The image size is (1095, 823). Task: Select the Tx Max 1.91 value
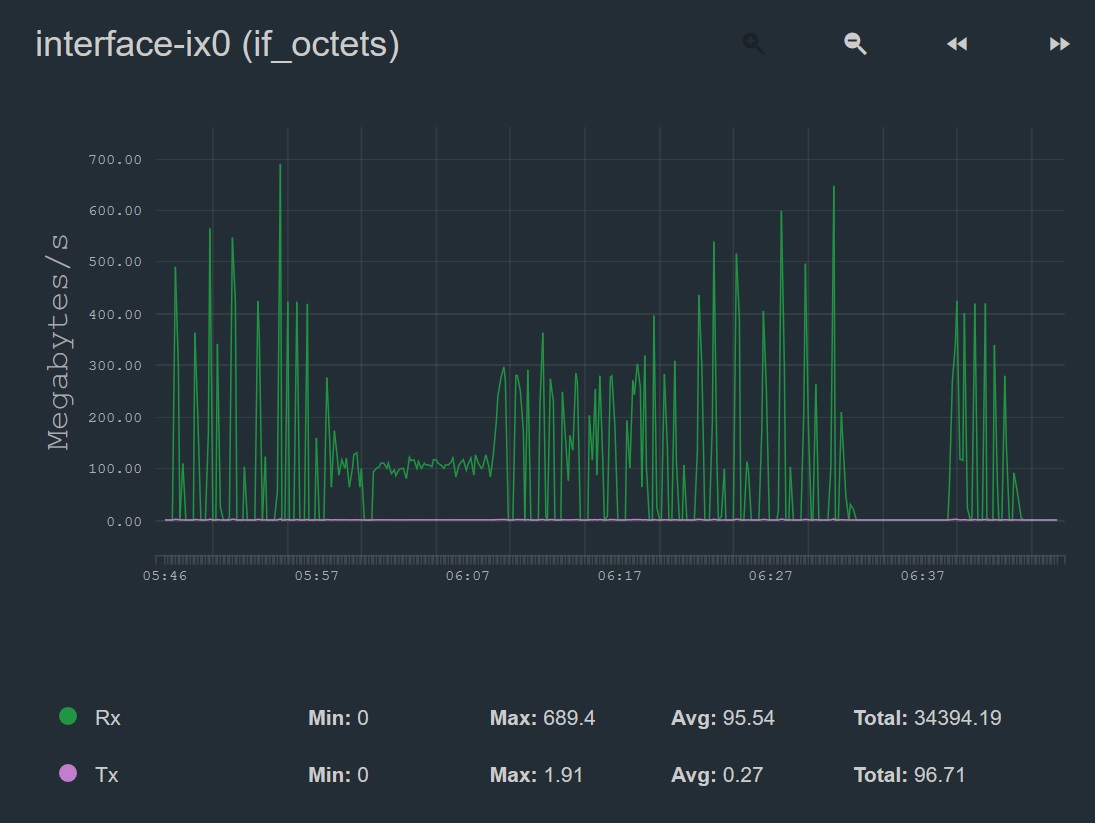coord(562,775)
